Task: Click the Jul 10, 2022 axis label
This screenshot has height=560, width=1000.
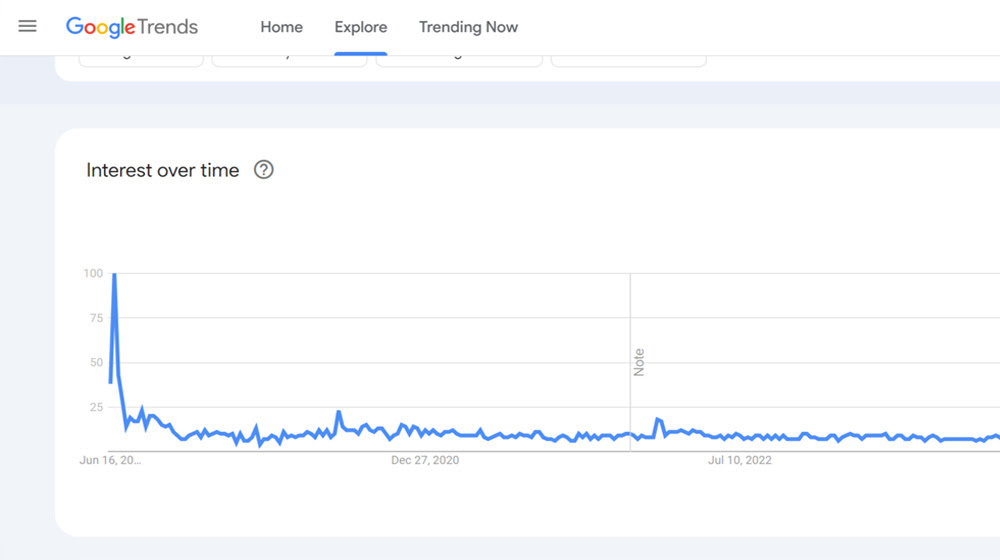Action: point(740,460)
